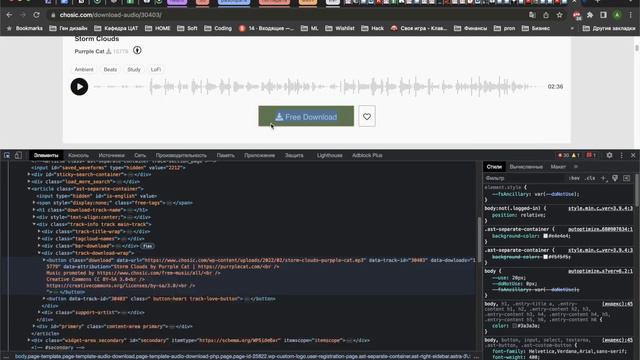Toggle the .cls classes panel

[x=590, y=178]
